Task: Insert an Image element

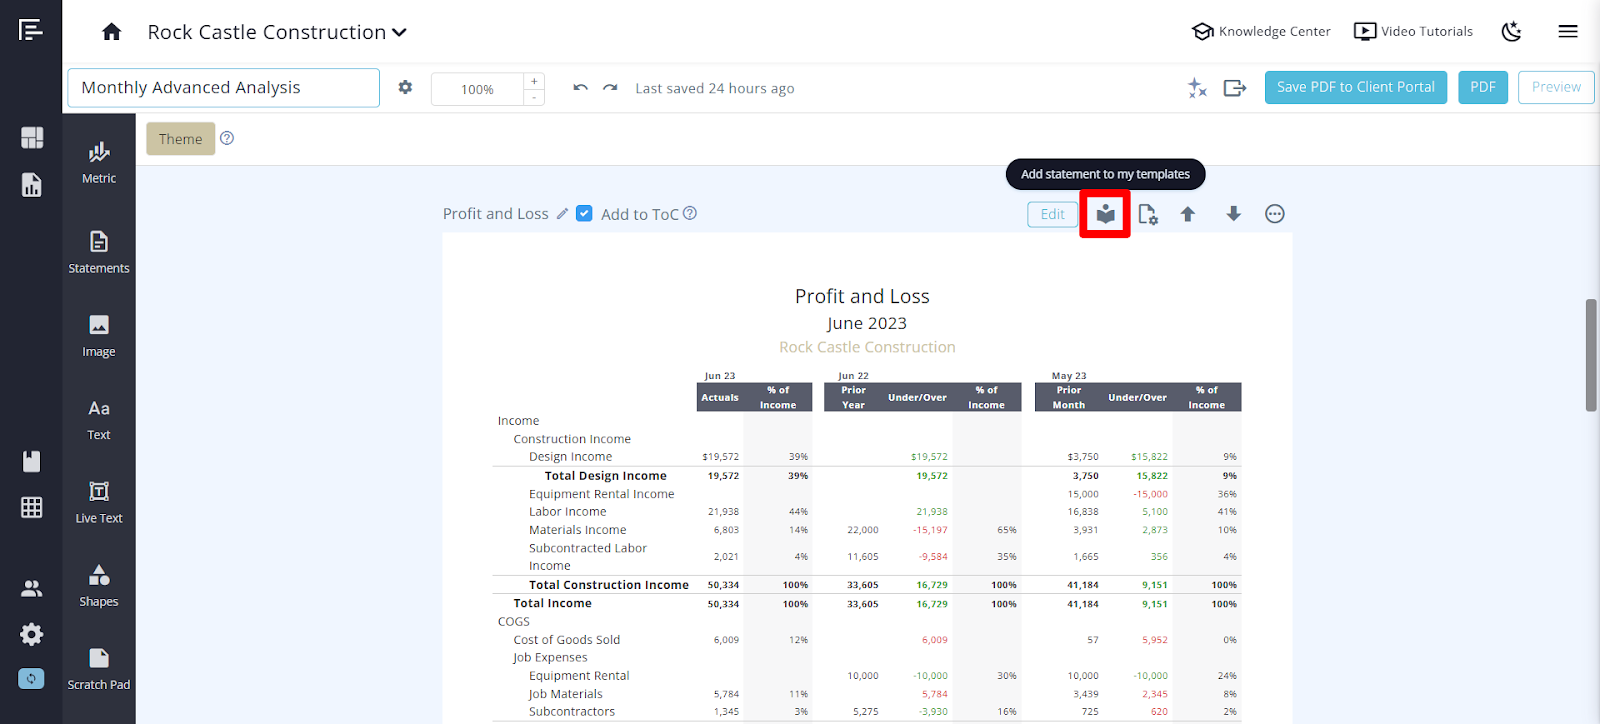Action: (x=99, y=336)
